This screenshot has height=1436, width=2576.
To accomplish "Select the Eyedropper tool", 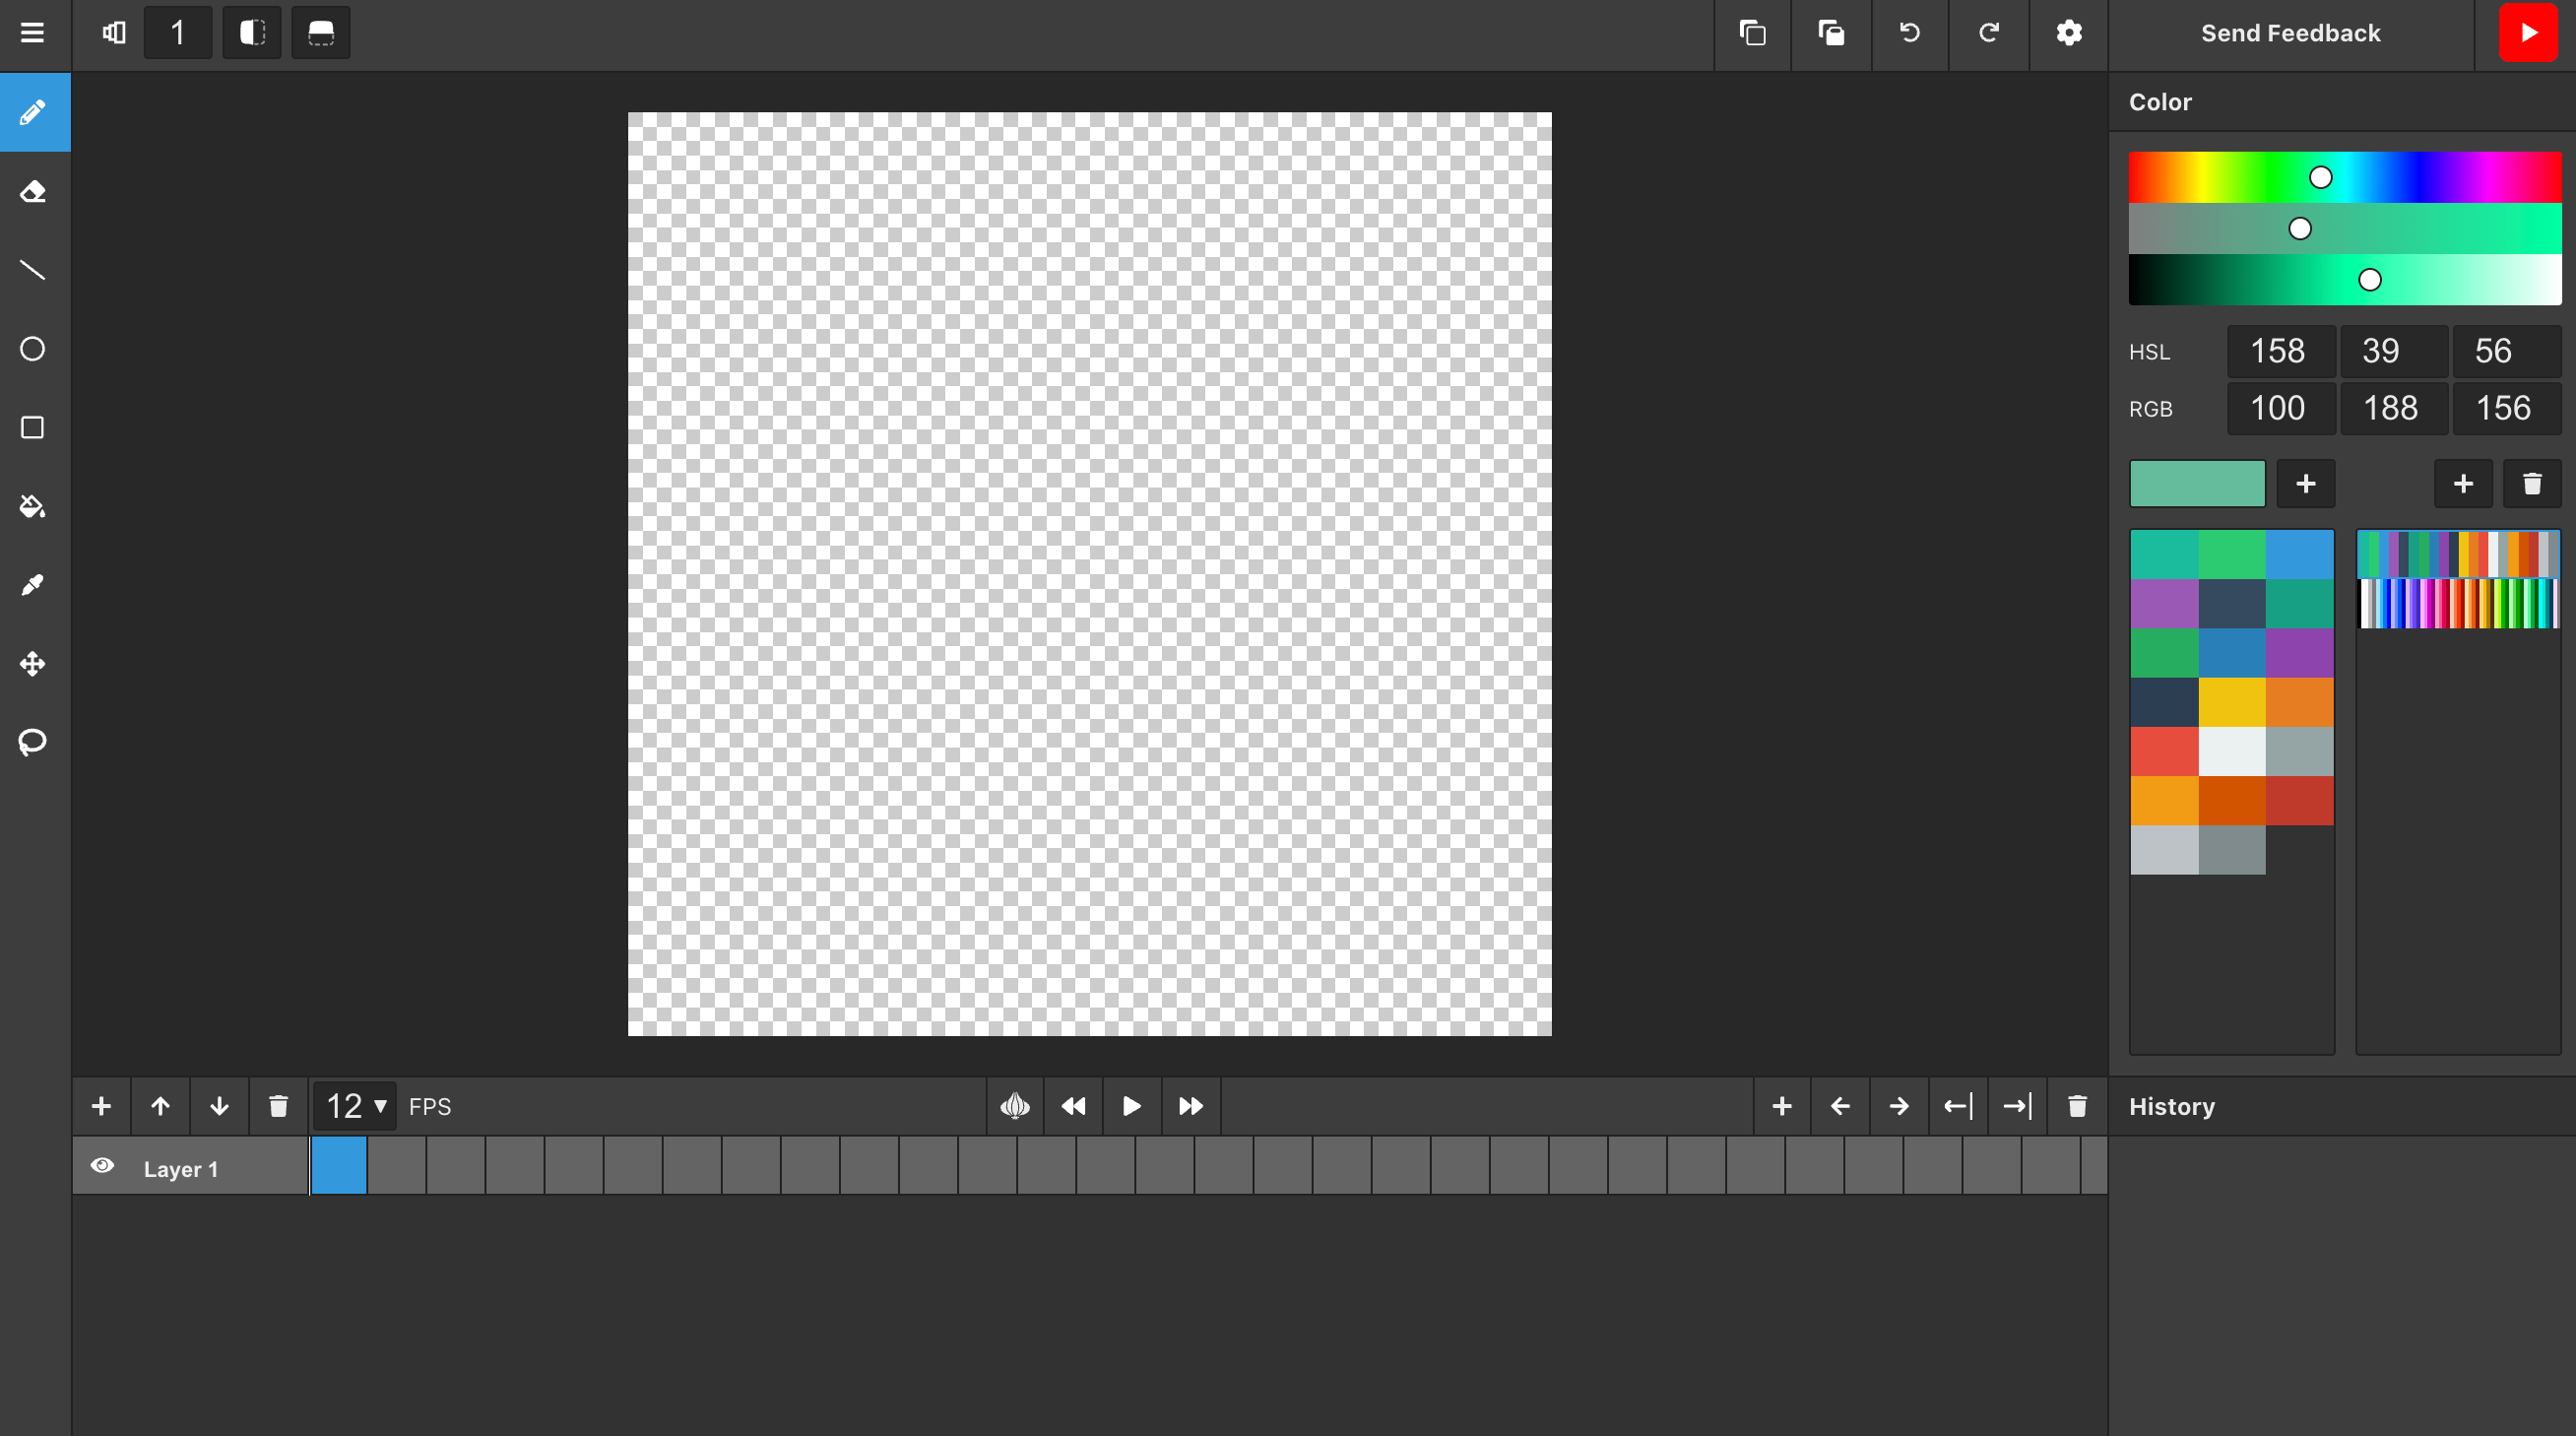I will [33, 585].
